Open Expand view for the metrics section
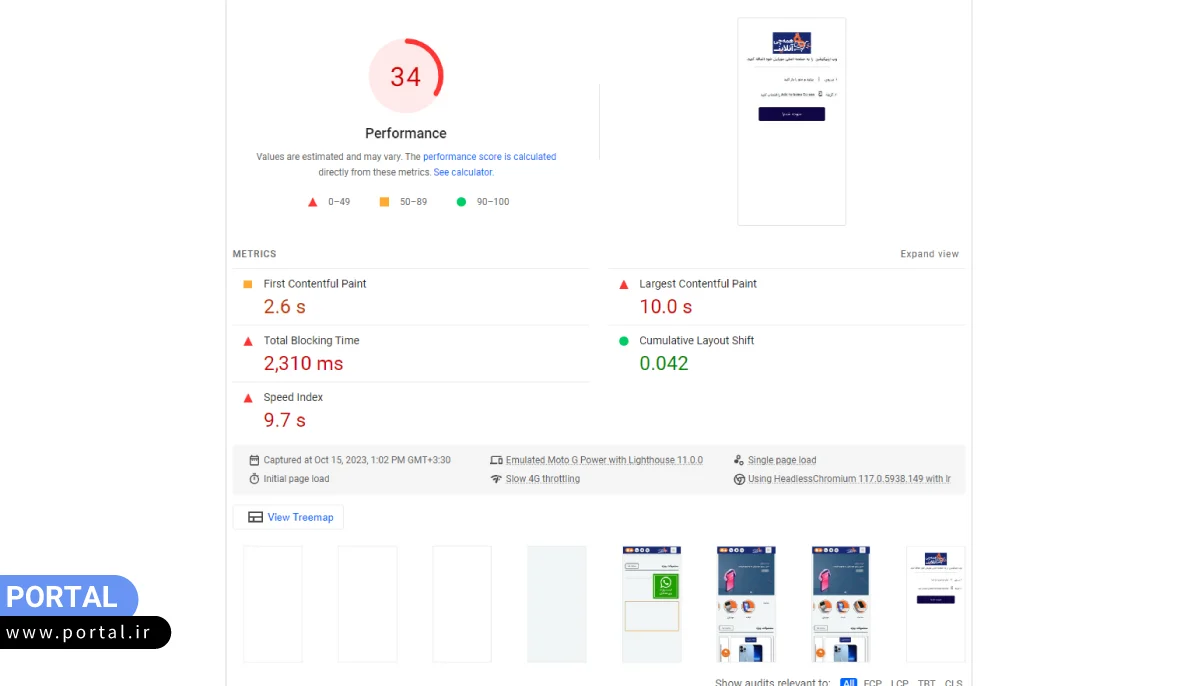Image resolution: width=1200 pixels, height=686 pixels. (x=929, y=253)
